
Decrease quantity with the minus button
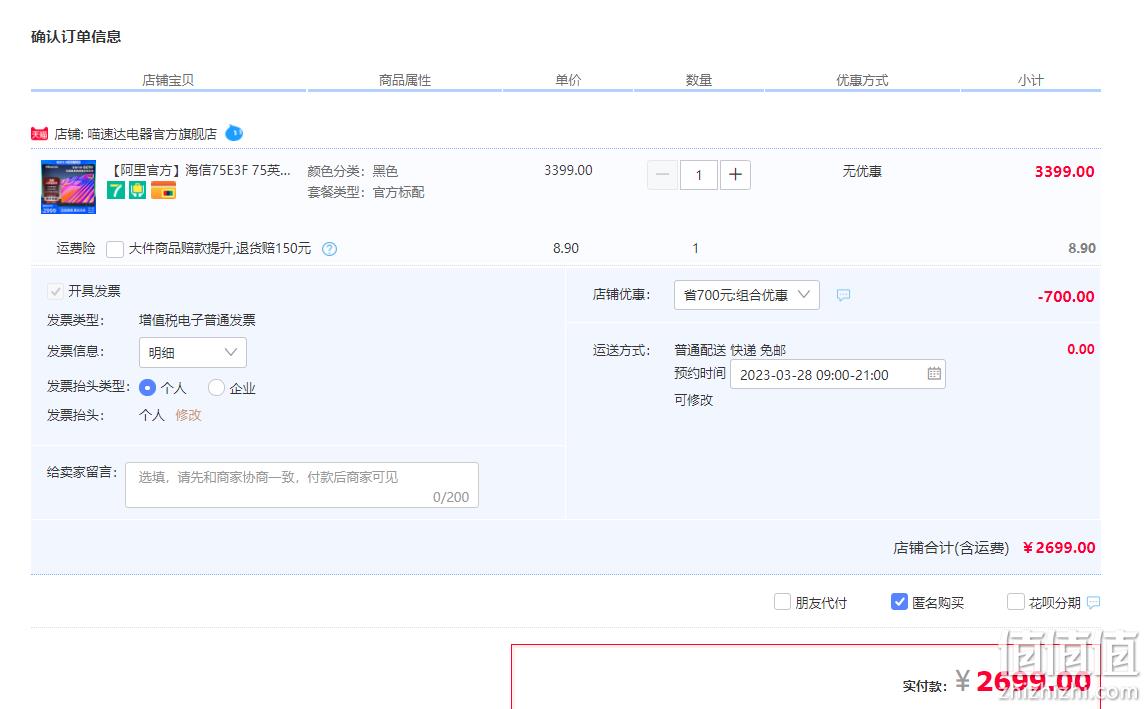662,175
